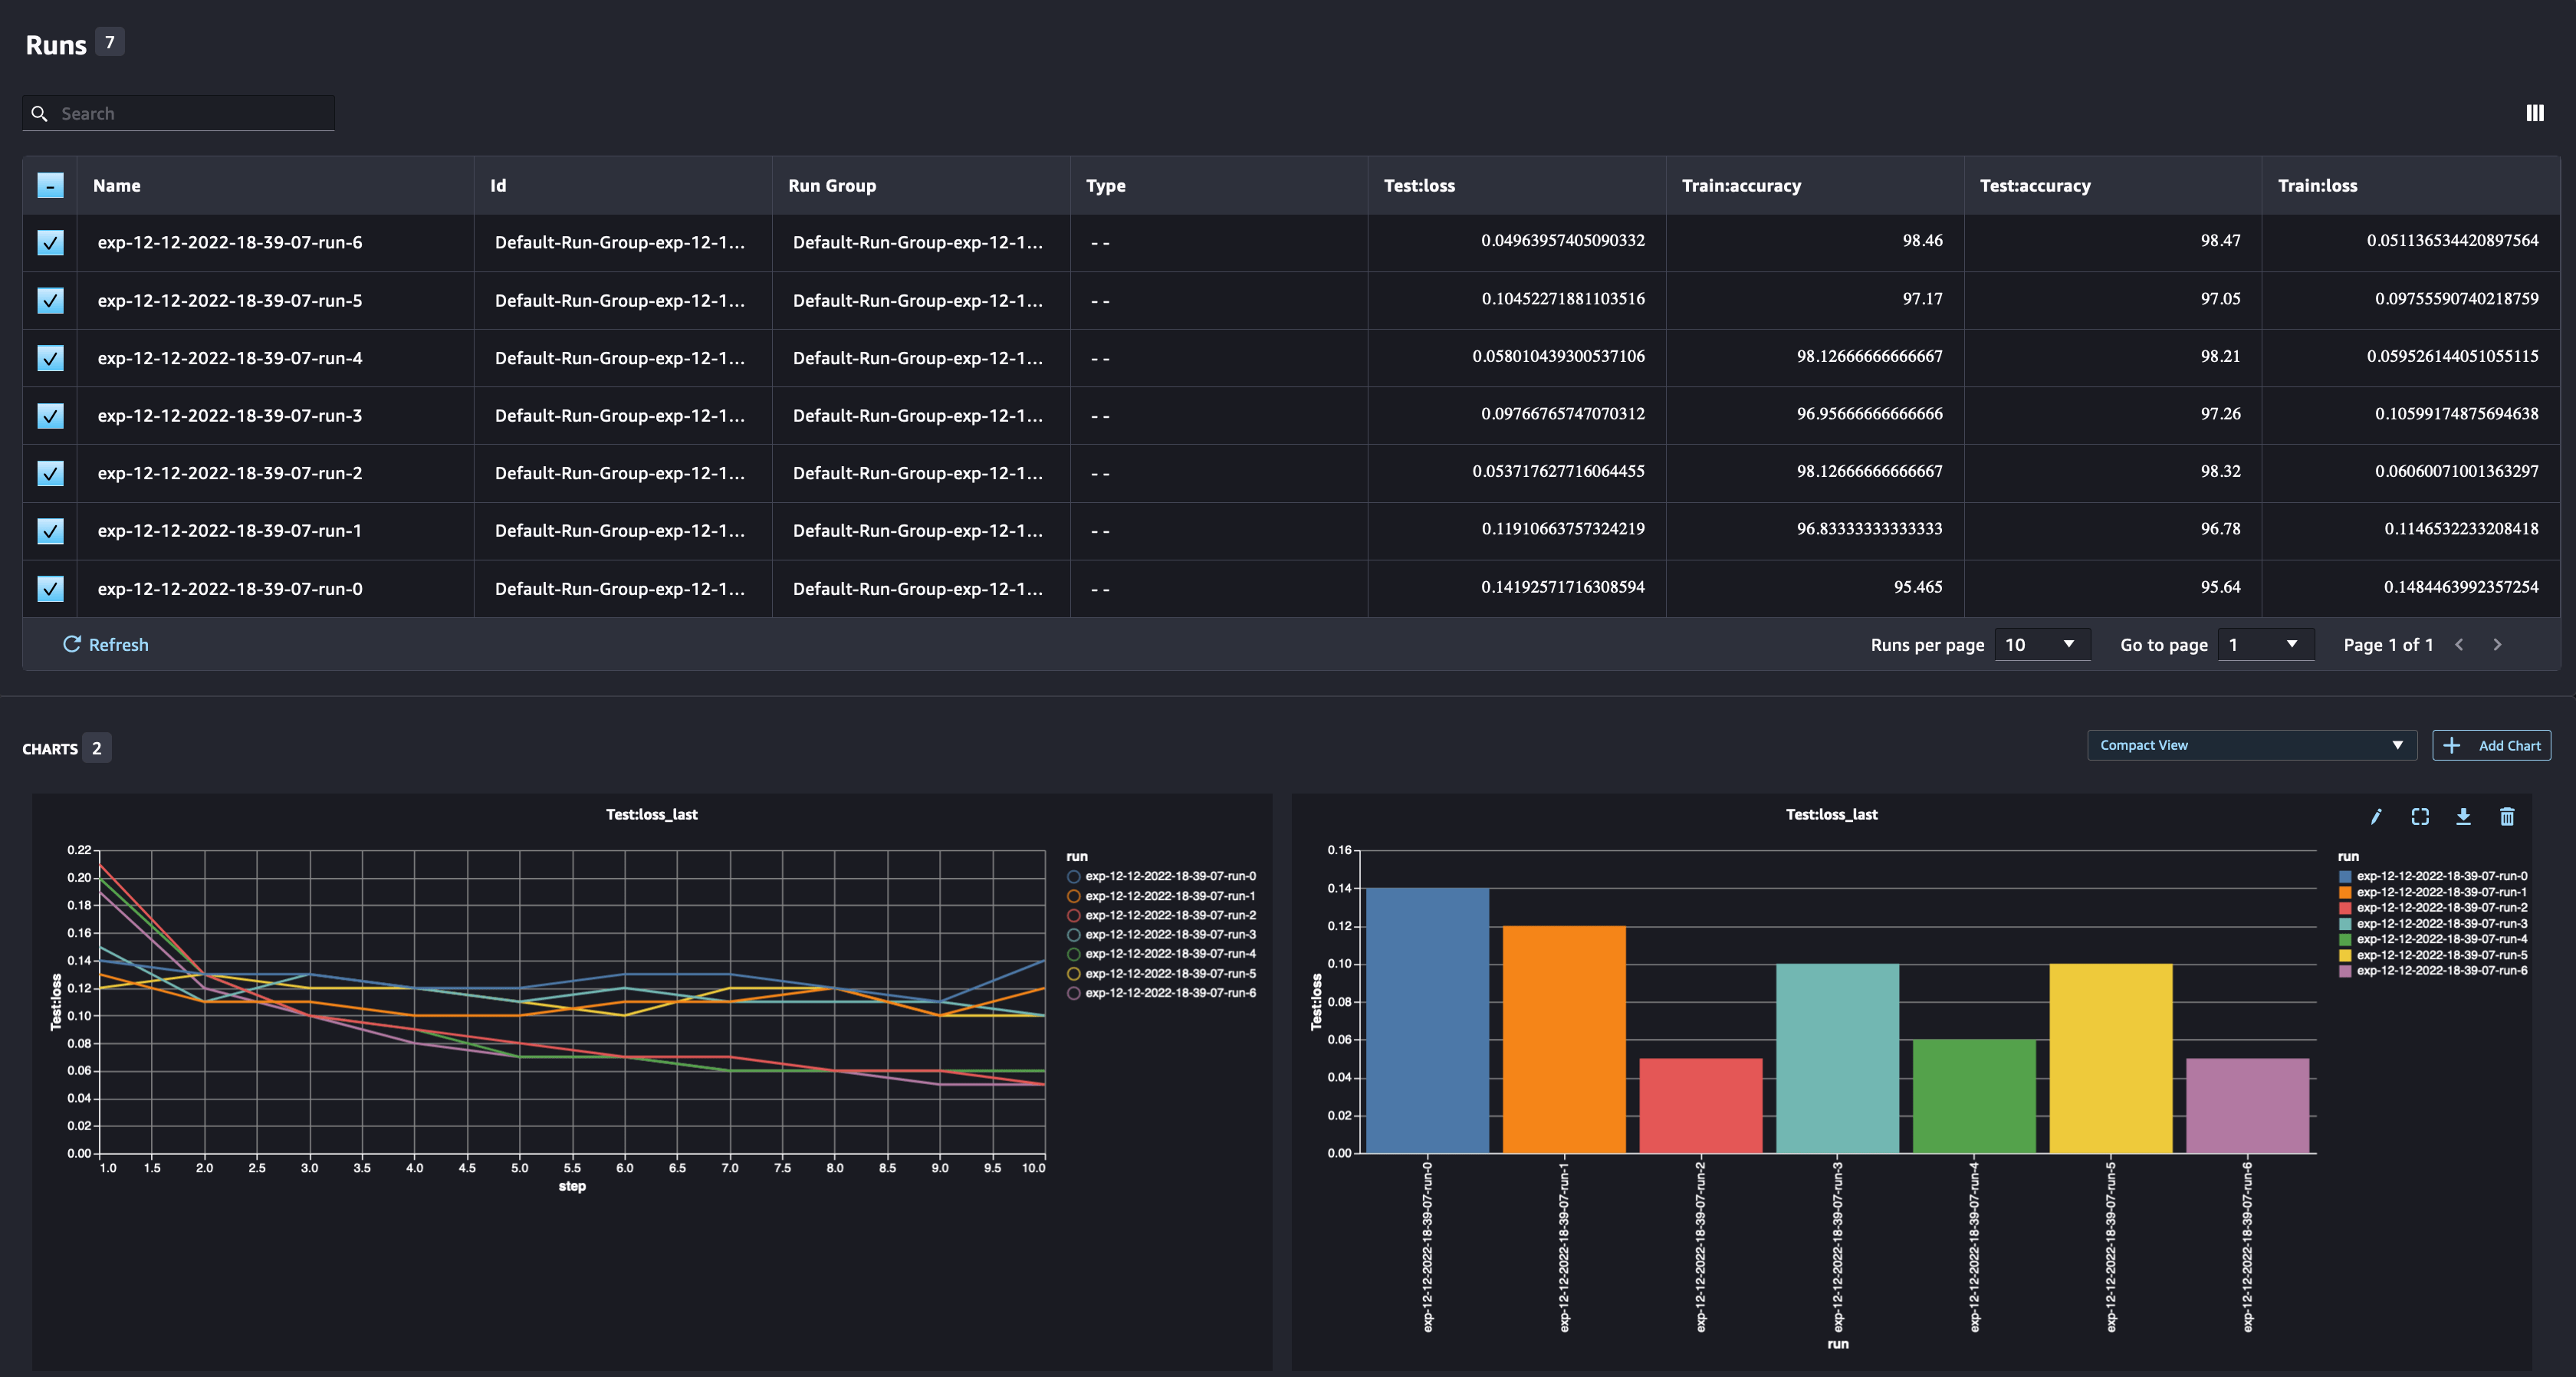Viewport: 2576px width, 1377px height.
Task: Toggle the select-all header checkbox
Action: tap(50, 185)
